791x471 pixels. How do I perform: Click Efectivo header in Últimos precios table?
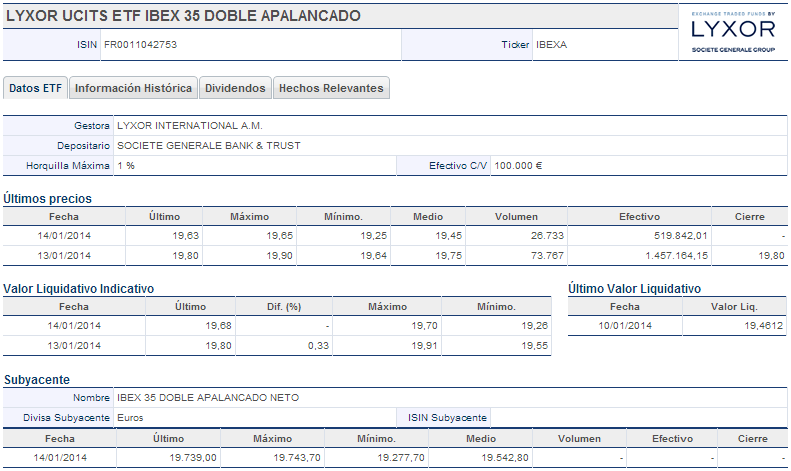click(x=639, y=216)
